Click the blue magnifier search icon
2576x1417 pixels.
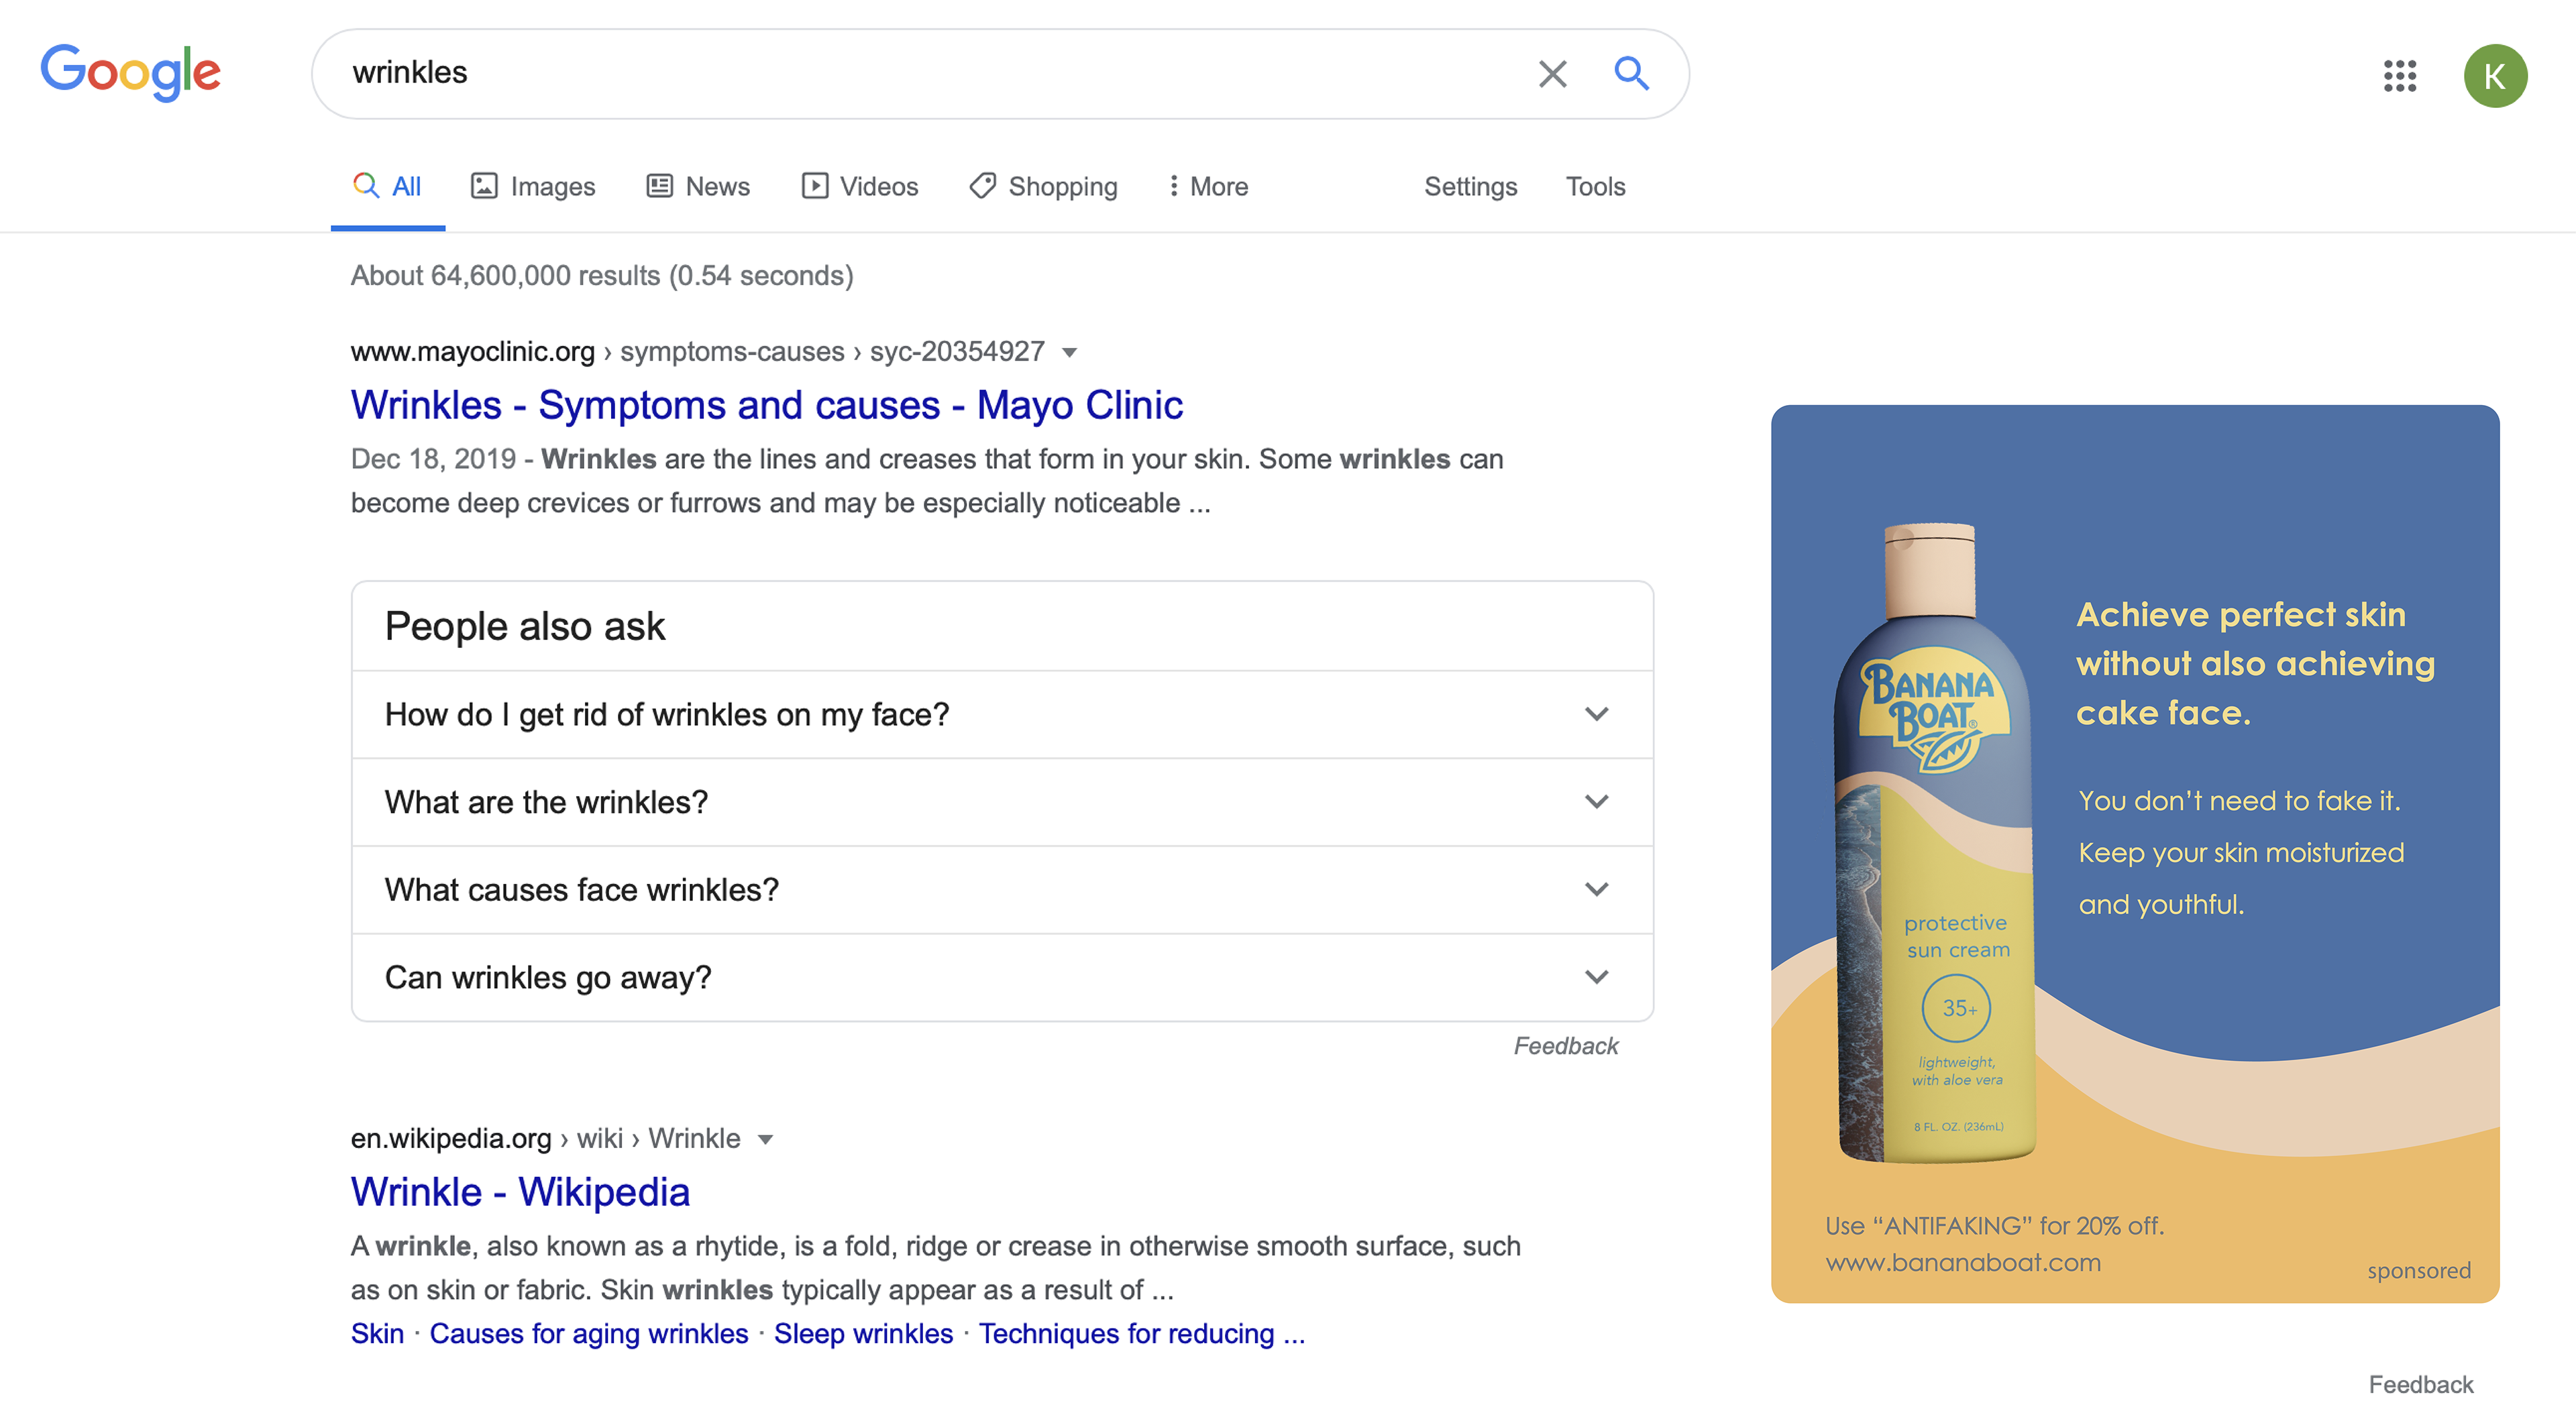pos(1631,73)
